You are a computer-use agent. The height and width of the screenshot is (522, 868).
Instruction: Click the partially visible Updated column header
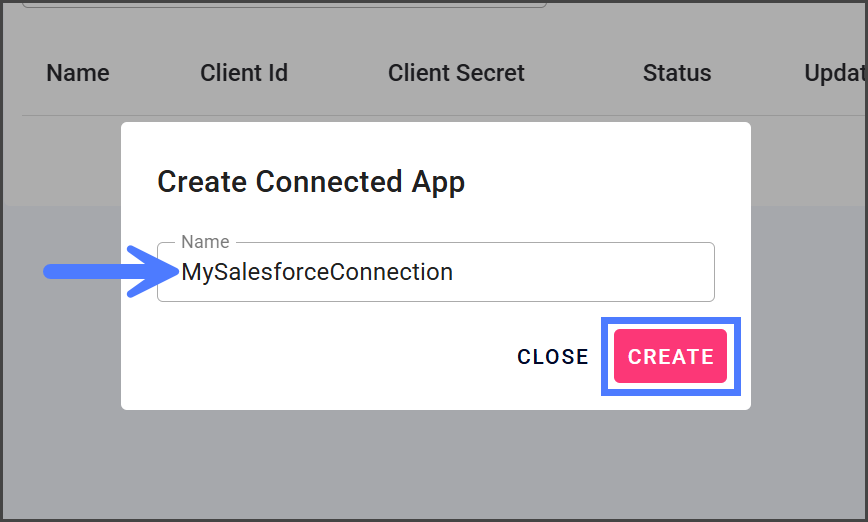tap(834, 73)
